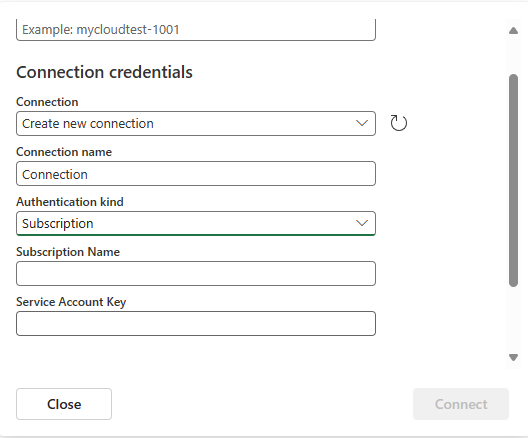Screen dimensions: 528x438
Task: Expand the Authentication kind dropdown
Action: tap(196, 224)
